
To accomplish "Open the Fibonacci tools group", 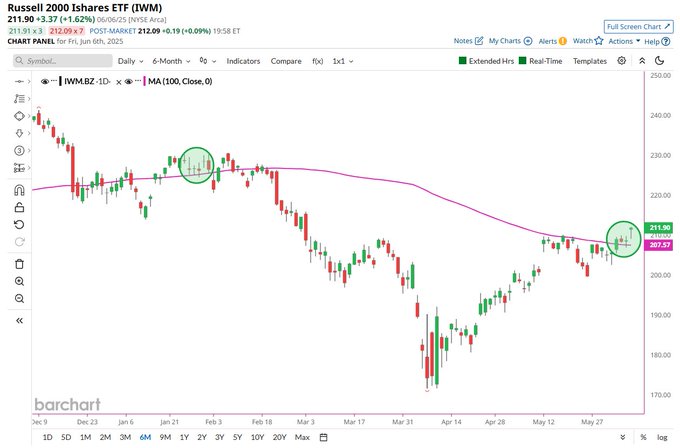I will click(19, 99).
